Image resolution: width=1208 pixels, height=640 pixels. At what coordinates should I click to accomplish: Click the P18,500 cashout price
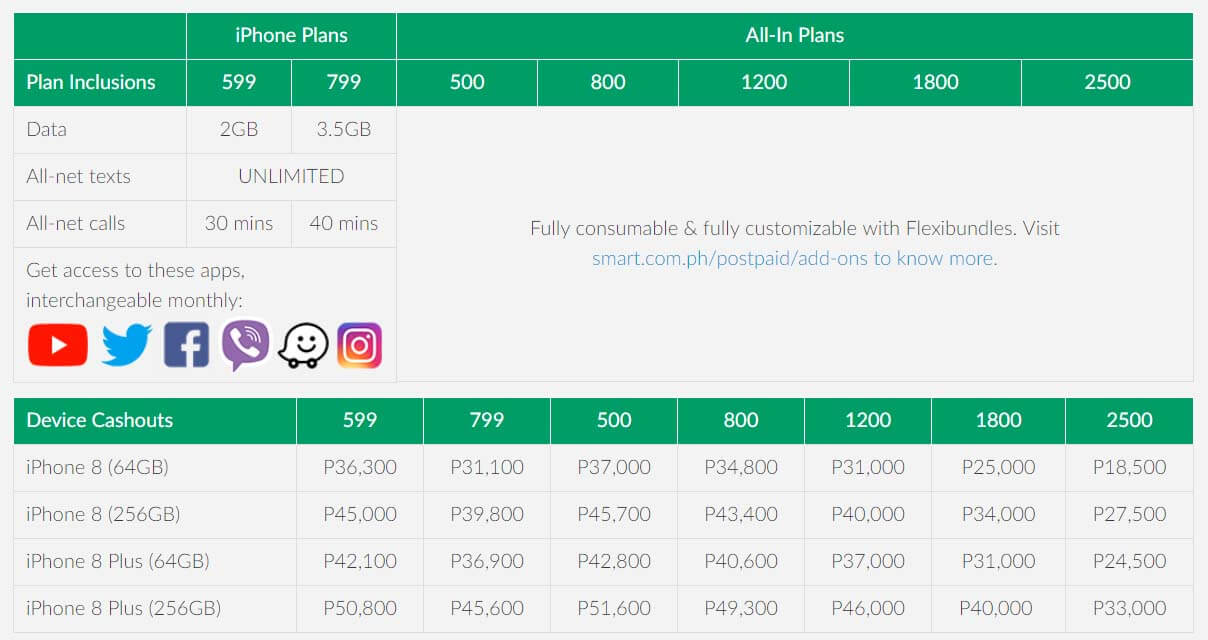point(1129,467)
